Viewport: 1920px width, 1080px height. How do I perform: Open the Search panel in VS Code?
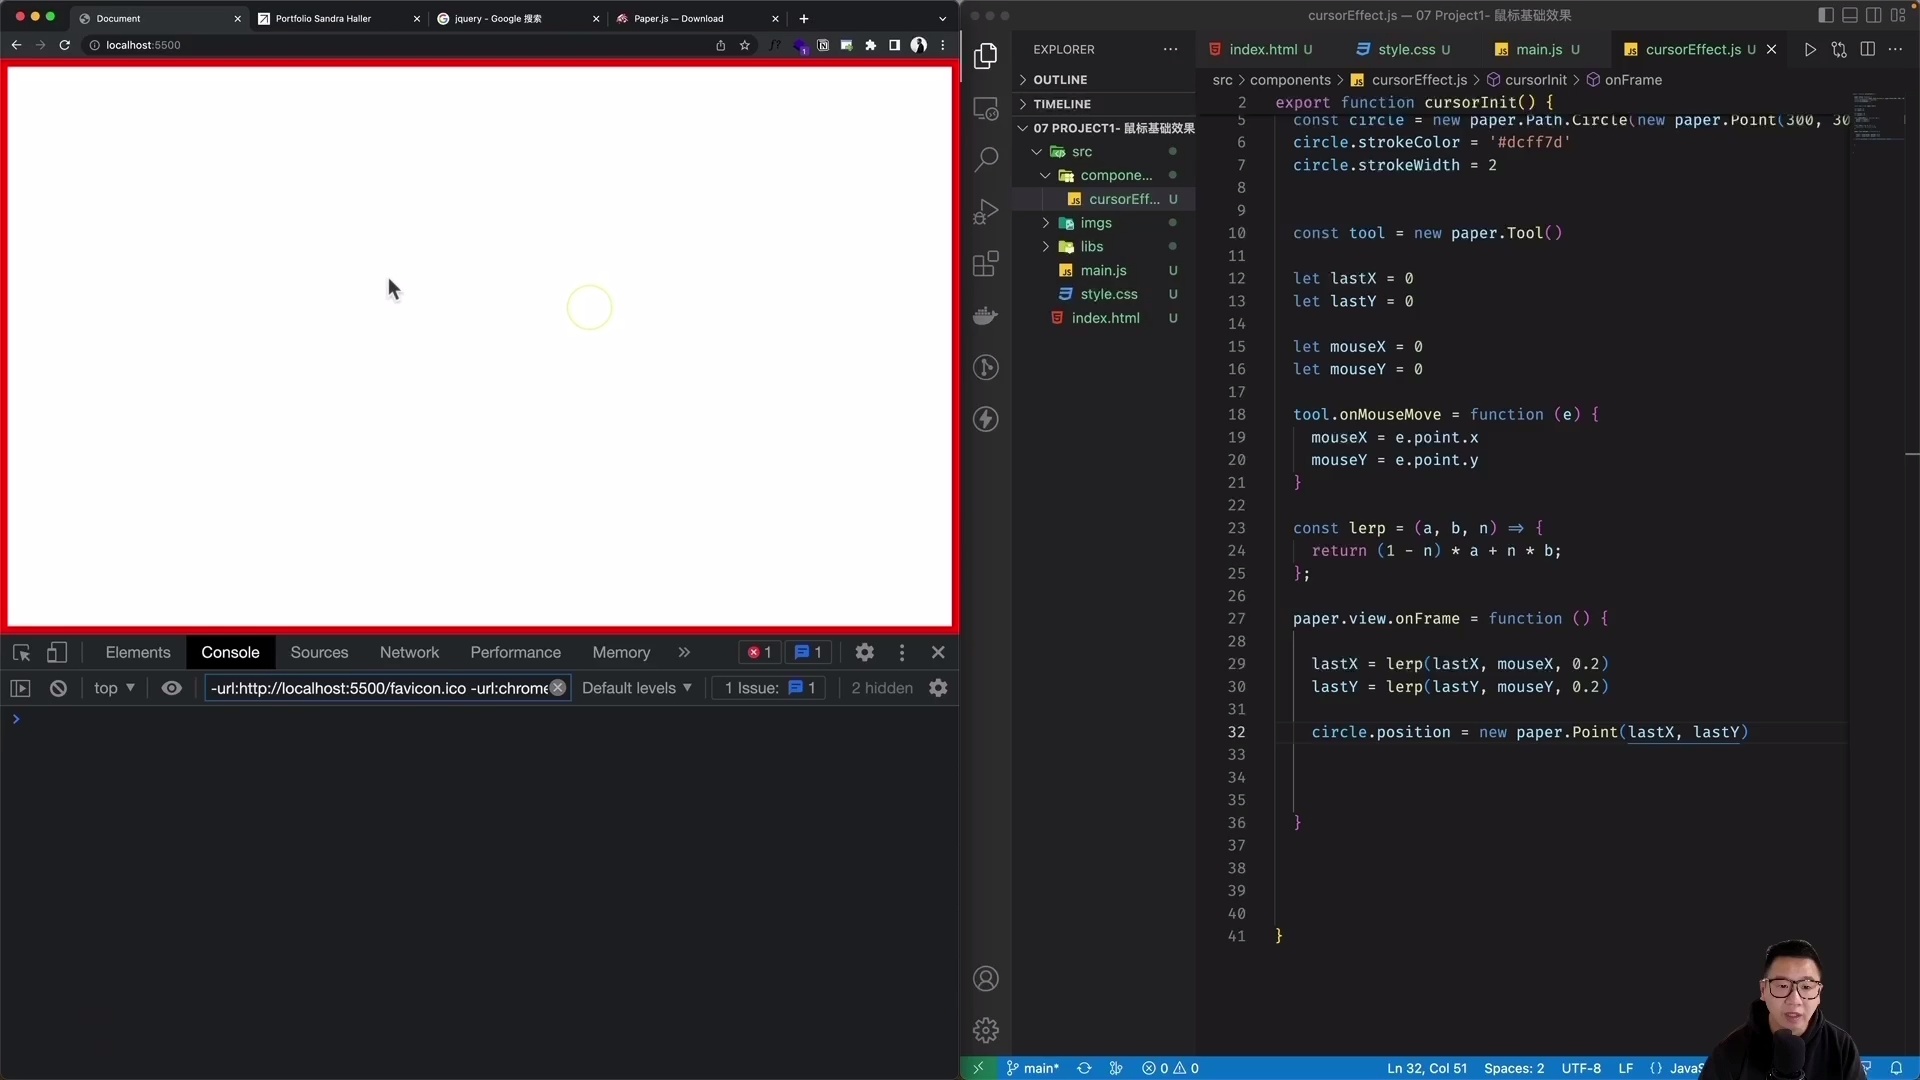click(x=986, y=158)
